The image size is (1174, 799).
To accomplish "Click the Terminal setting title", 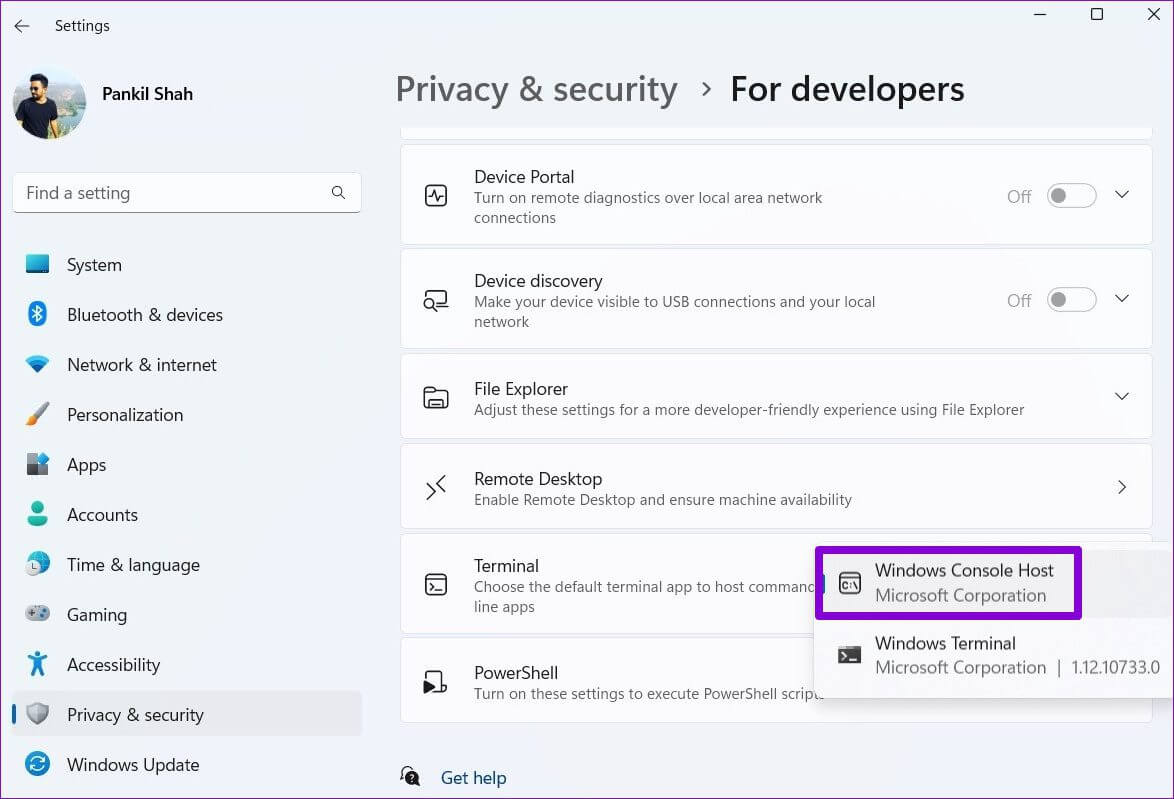I will (506, 565).
